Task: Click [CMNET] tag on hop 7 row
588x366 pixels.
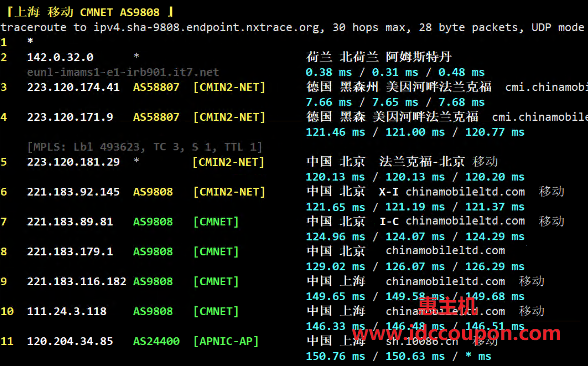Action: coord(216,222)
